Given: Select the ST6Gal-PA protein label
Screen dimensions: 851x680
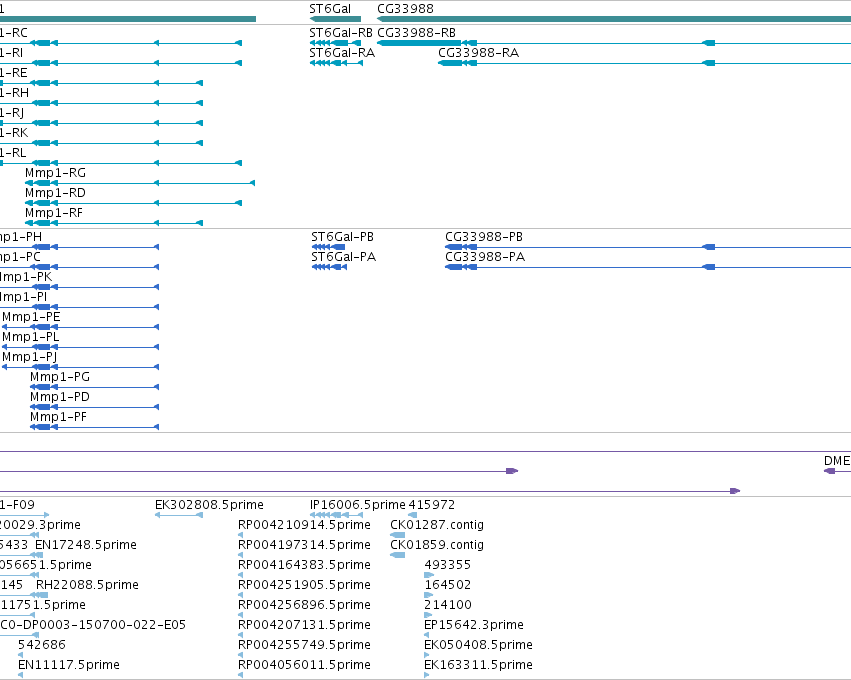Looking at the screenshot, I should (344, 257).
